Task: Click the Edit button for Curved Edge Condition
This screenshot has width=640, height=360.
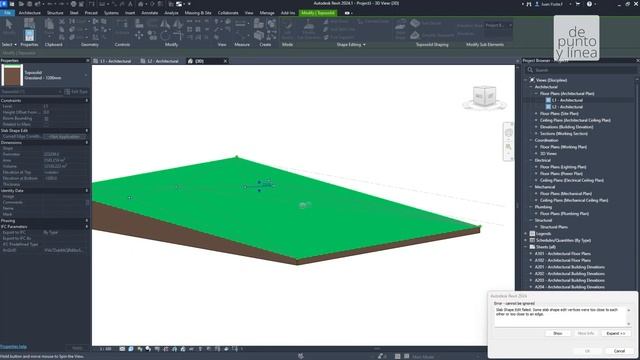Action: (x=64, y=137)
